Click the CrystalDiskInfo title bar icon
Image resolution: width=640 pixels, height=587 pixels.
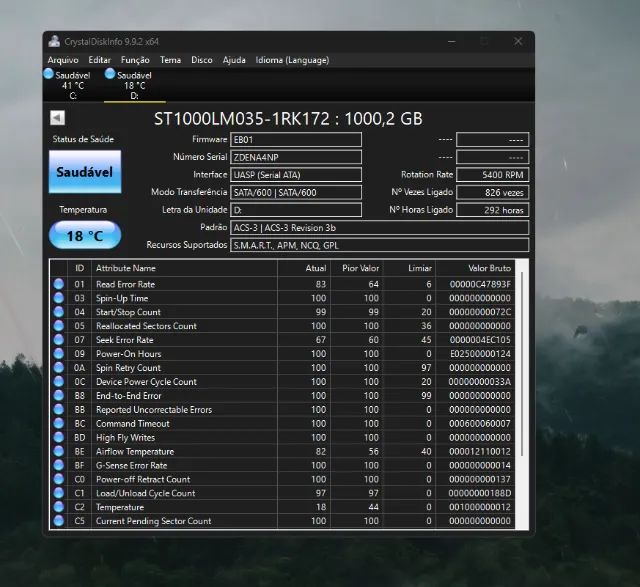[54, 41]
